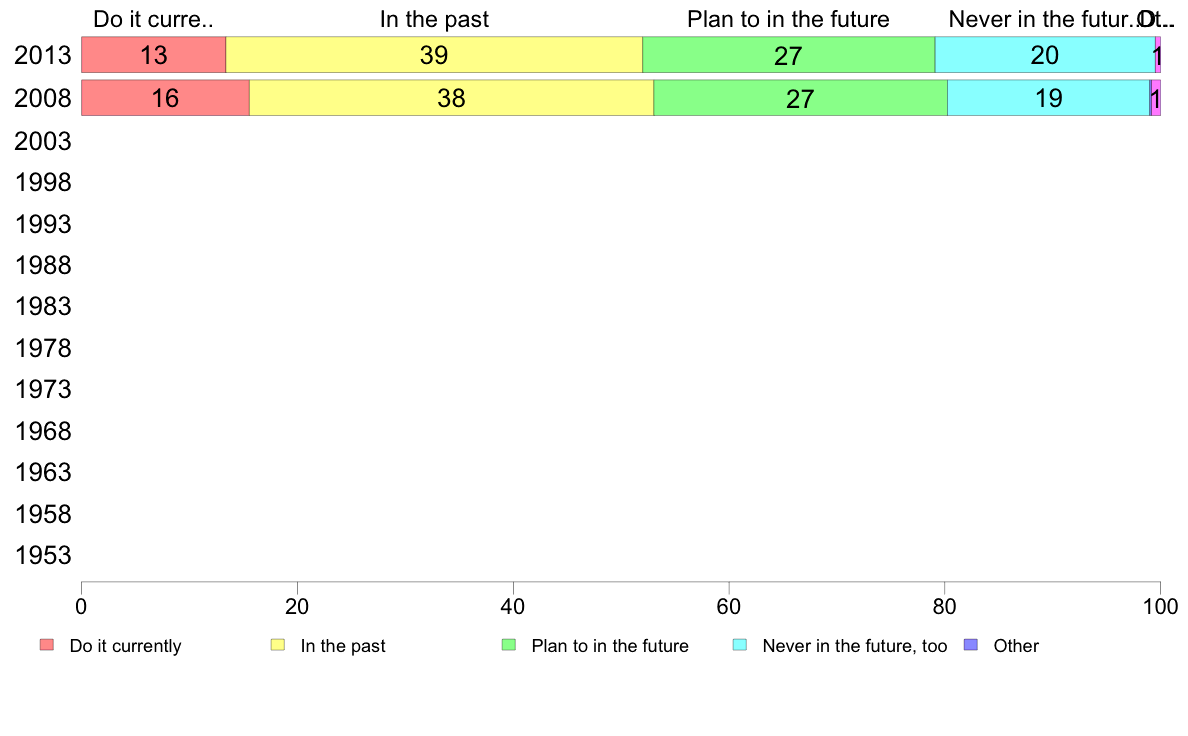Viewport: 1188px width, 736px height.
Task: Select the 2013 red bar segment showing 13
Action: point(154,55)
